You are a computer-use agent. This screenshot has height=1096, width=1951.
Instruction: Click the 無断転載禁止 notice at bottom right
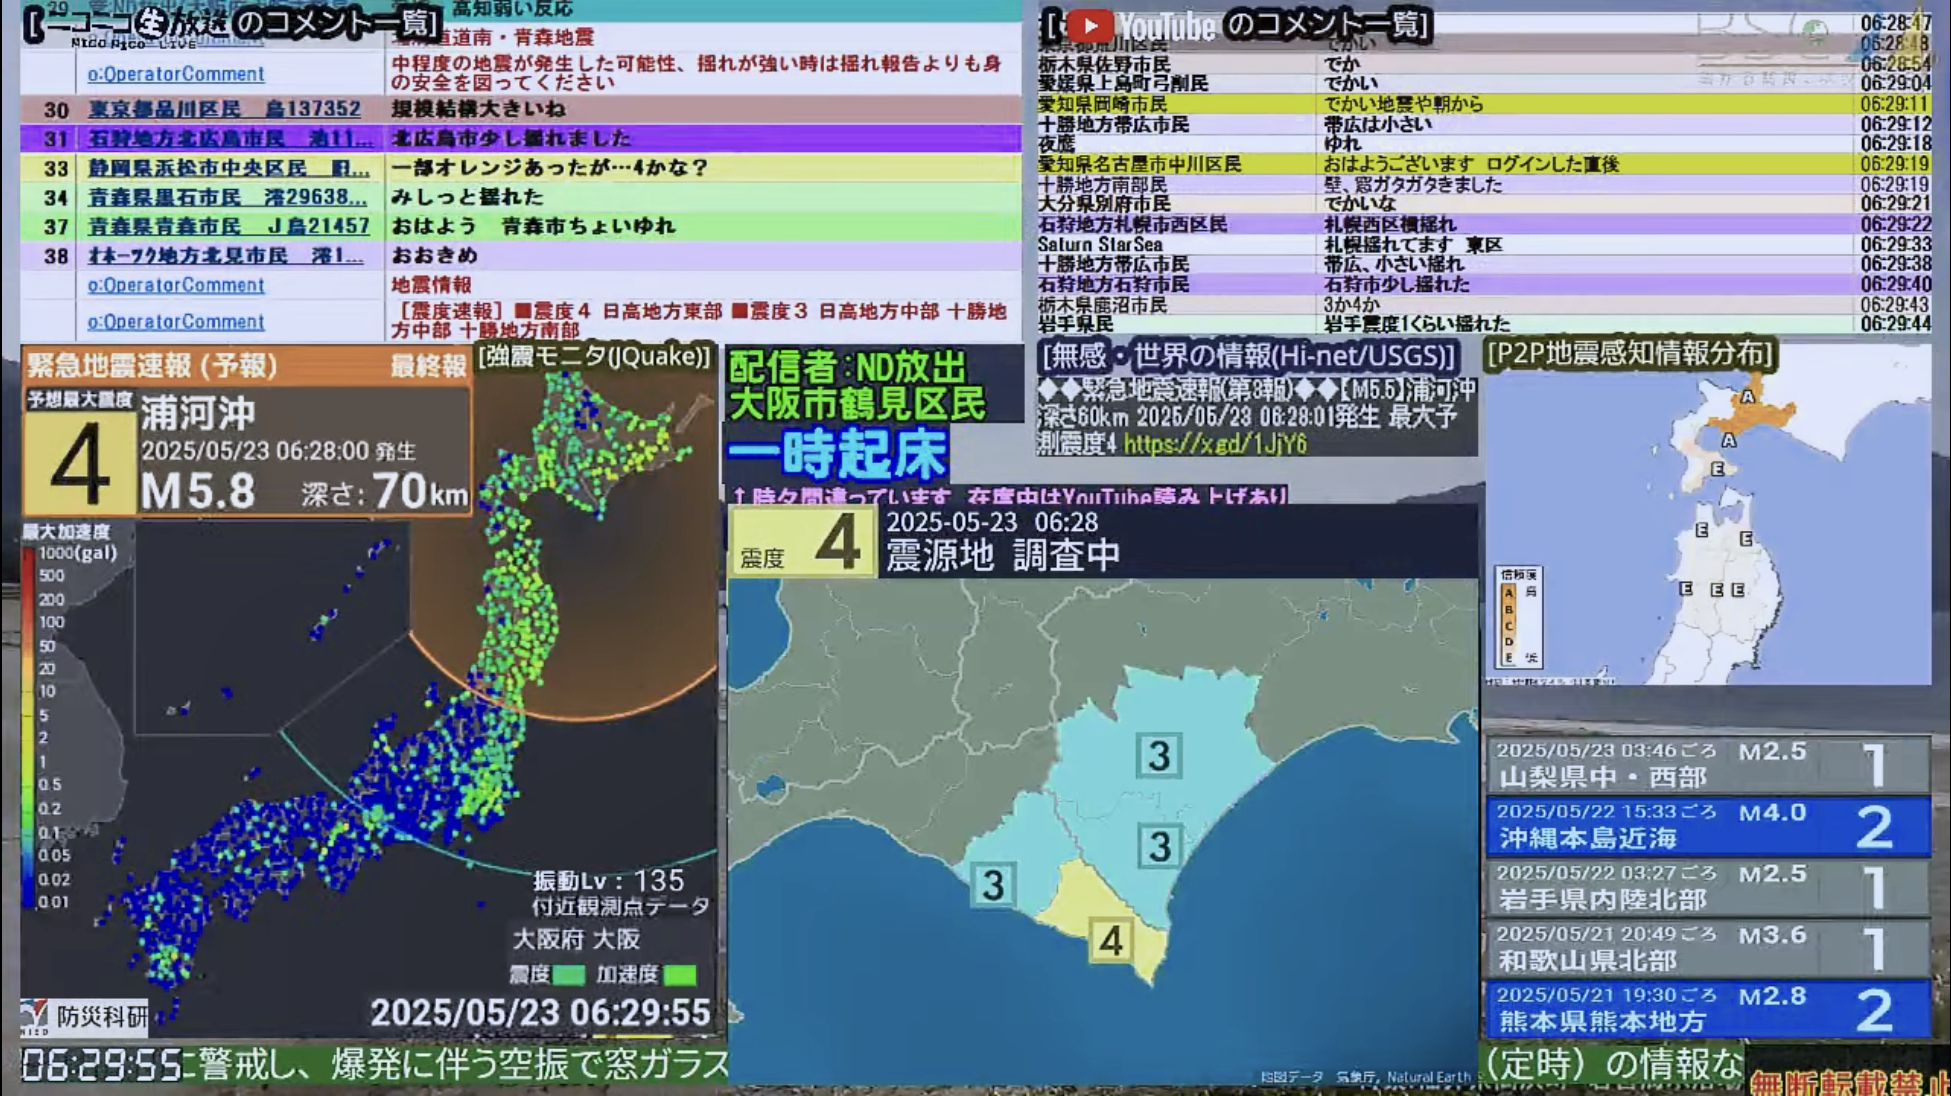[1848, 1081]
